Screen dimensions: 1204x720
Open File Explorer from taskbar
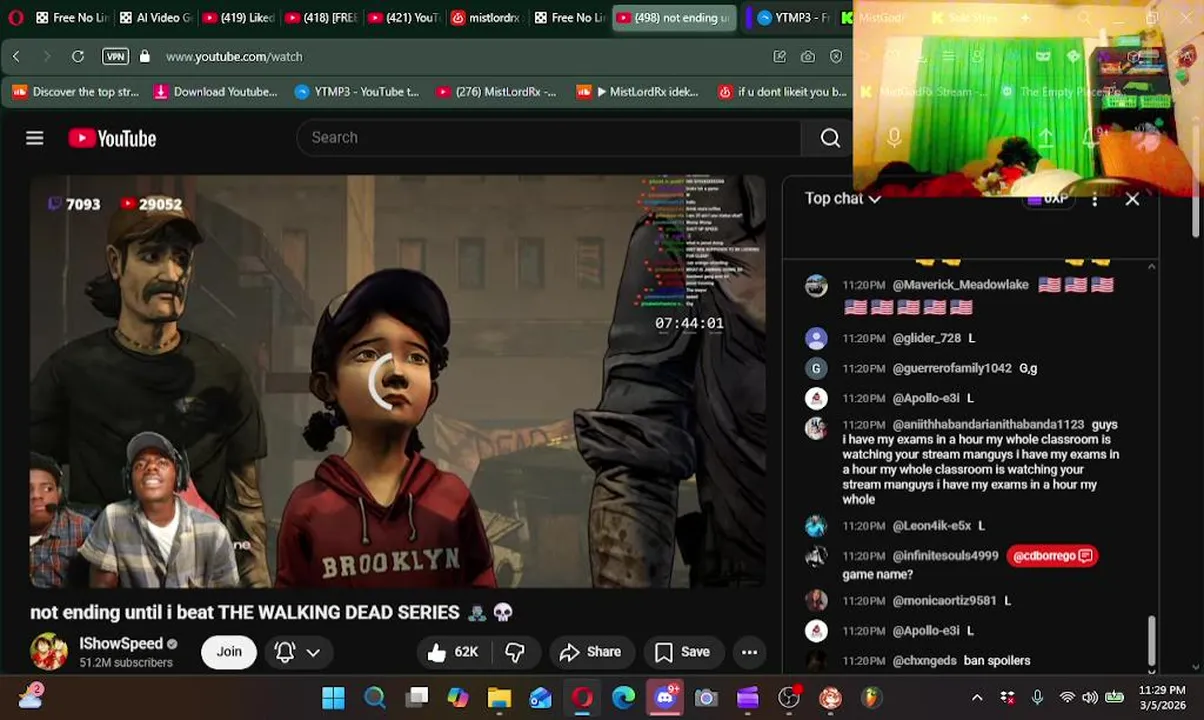coord(499,698)
